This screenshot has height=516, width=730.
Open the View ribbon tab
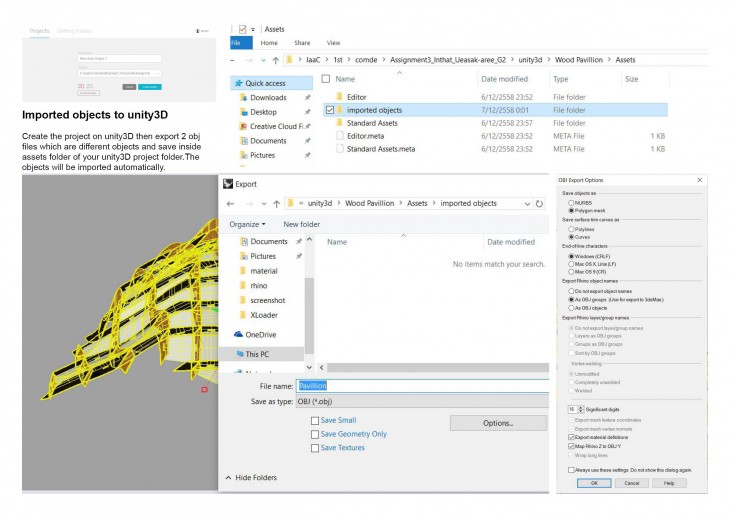tap(333, 43)
